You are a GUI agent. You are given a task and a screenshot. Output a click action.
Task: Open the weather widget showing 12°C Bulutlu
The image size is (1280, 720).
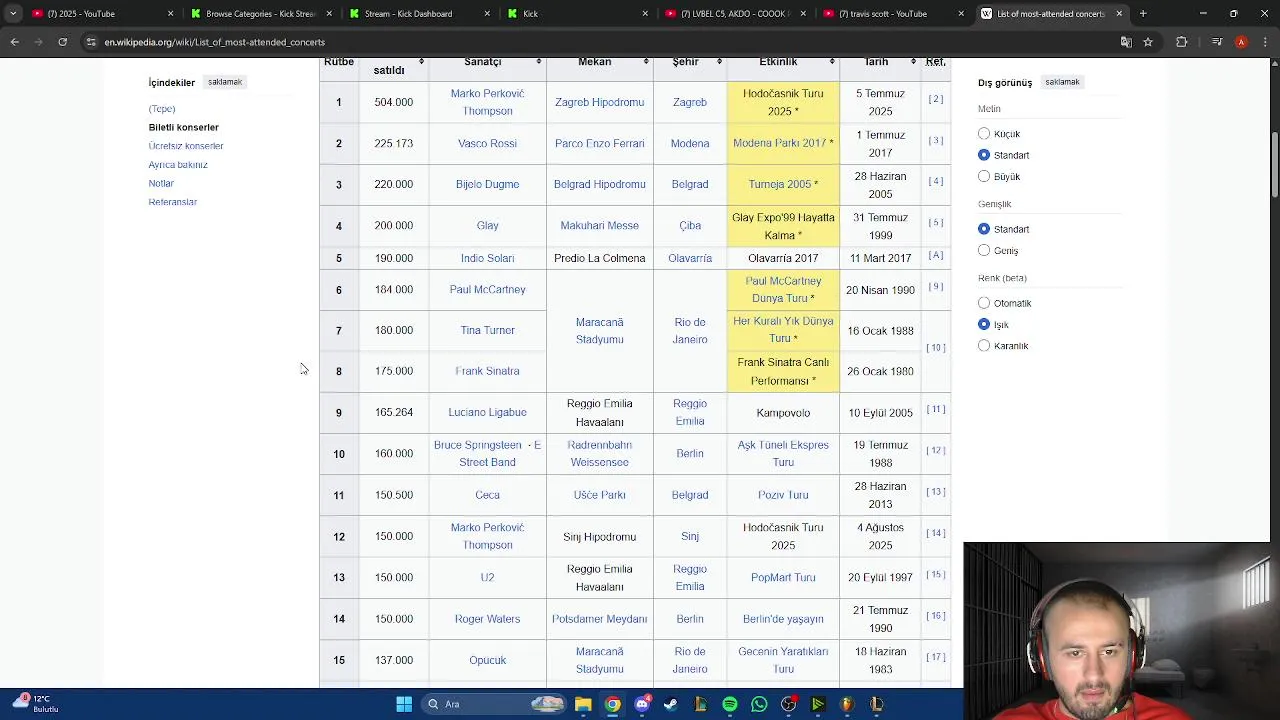point(36,704)
